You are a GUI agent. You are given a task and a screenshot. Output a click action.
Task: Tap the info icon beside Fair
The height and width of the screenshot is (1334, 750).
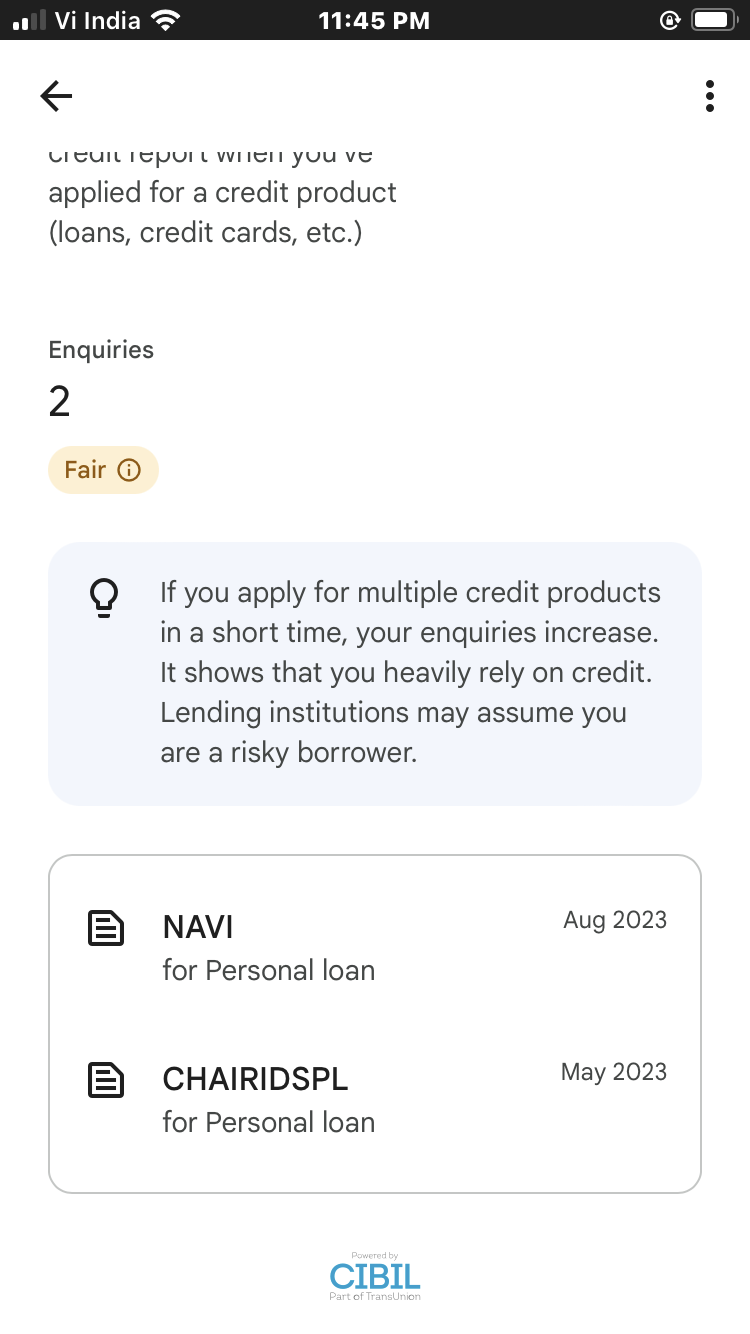129,470
